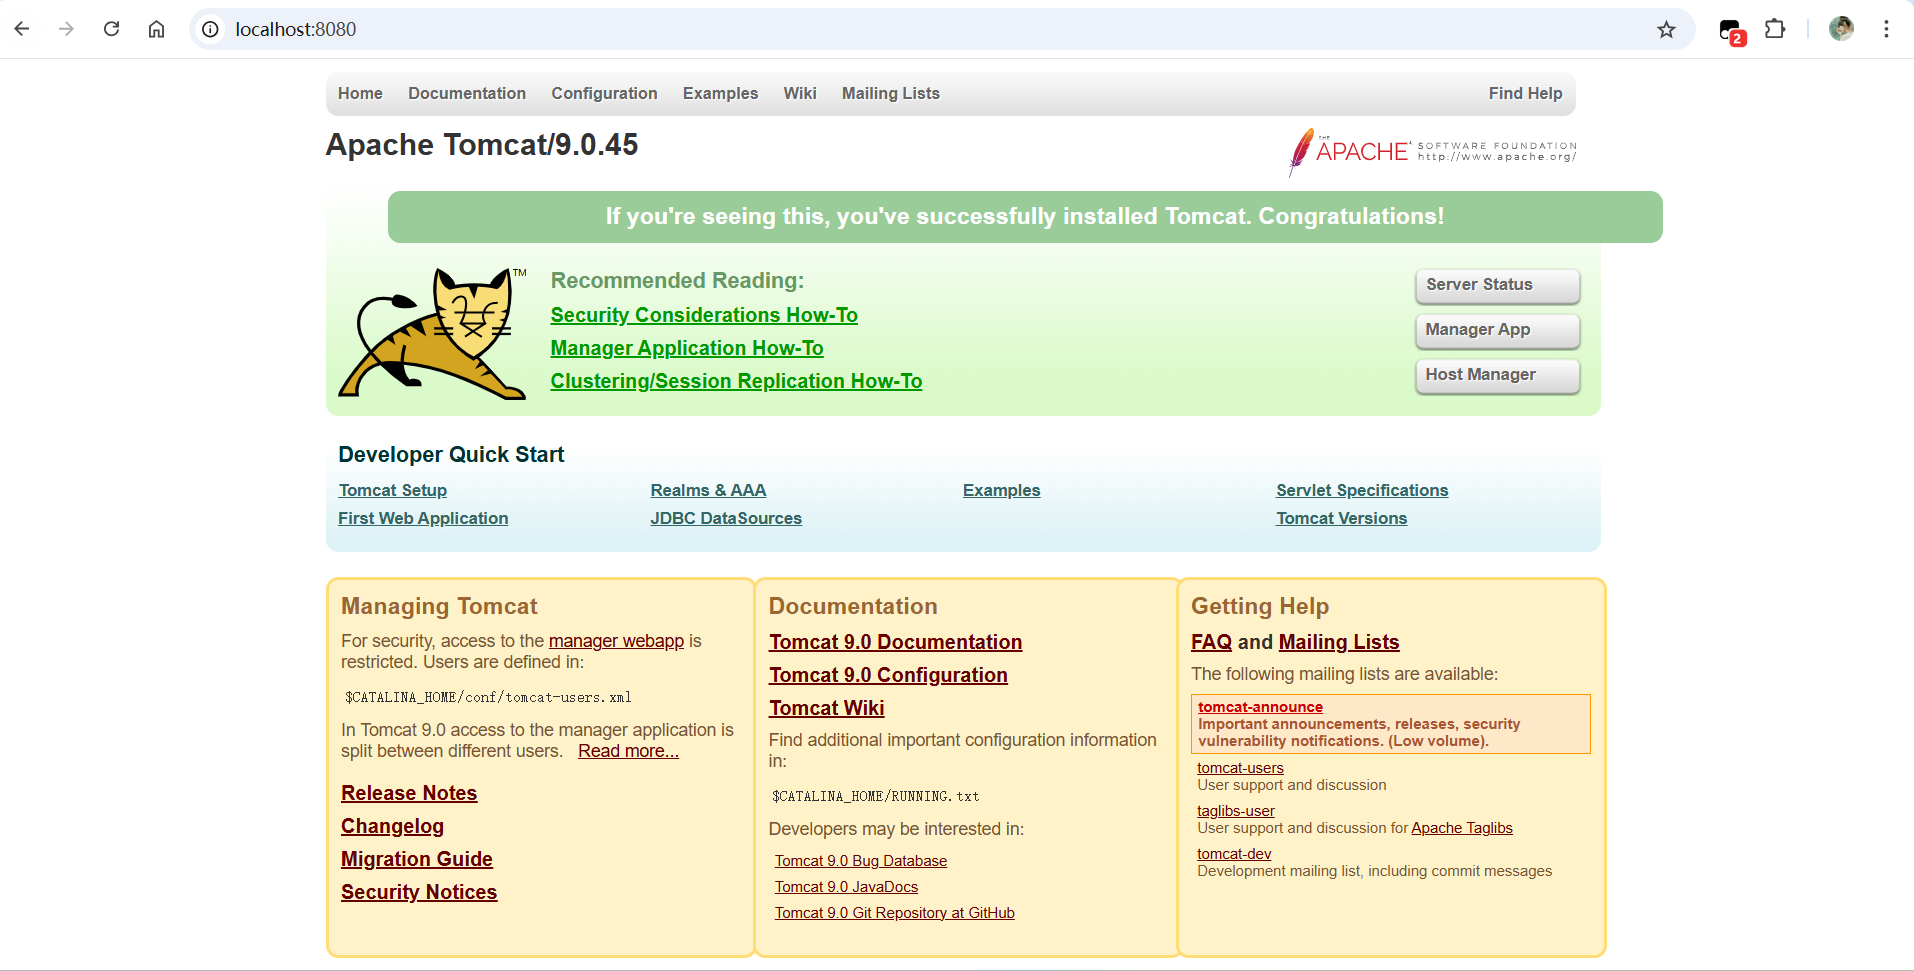Open the Apache Taglibs link

click(x=1462, y=828)
